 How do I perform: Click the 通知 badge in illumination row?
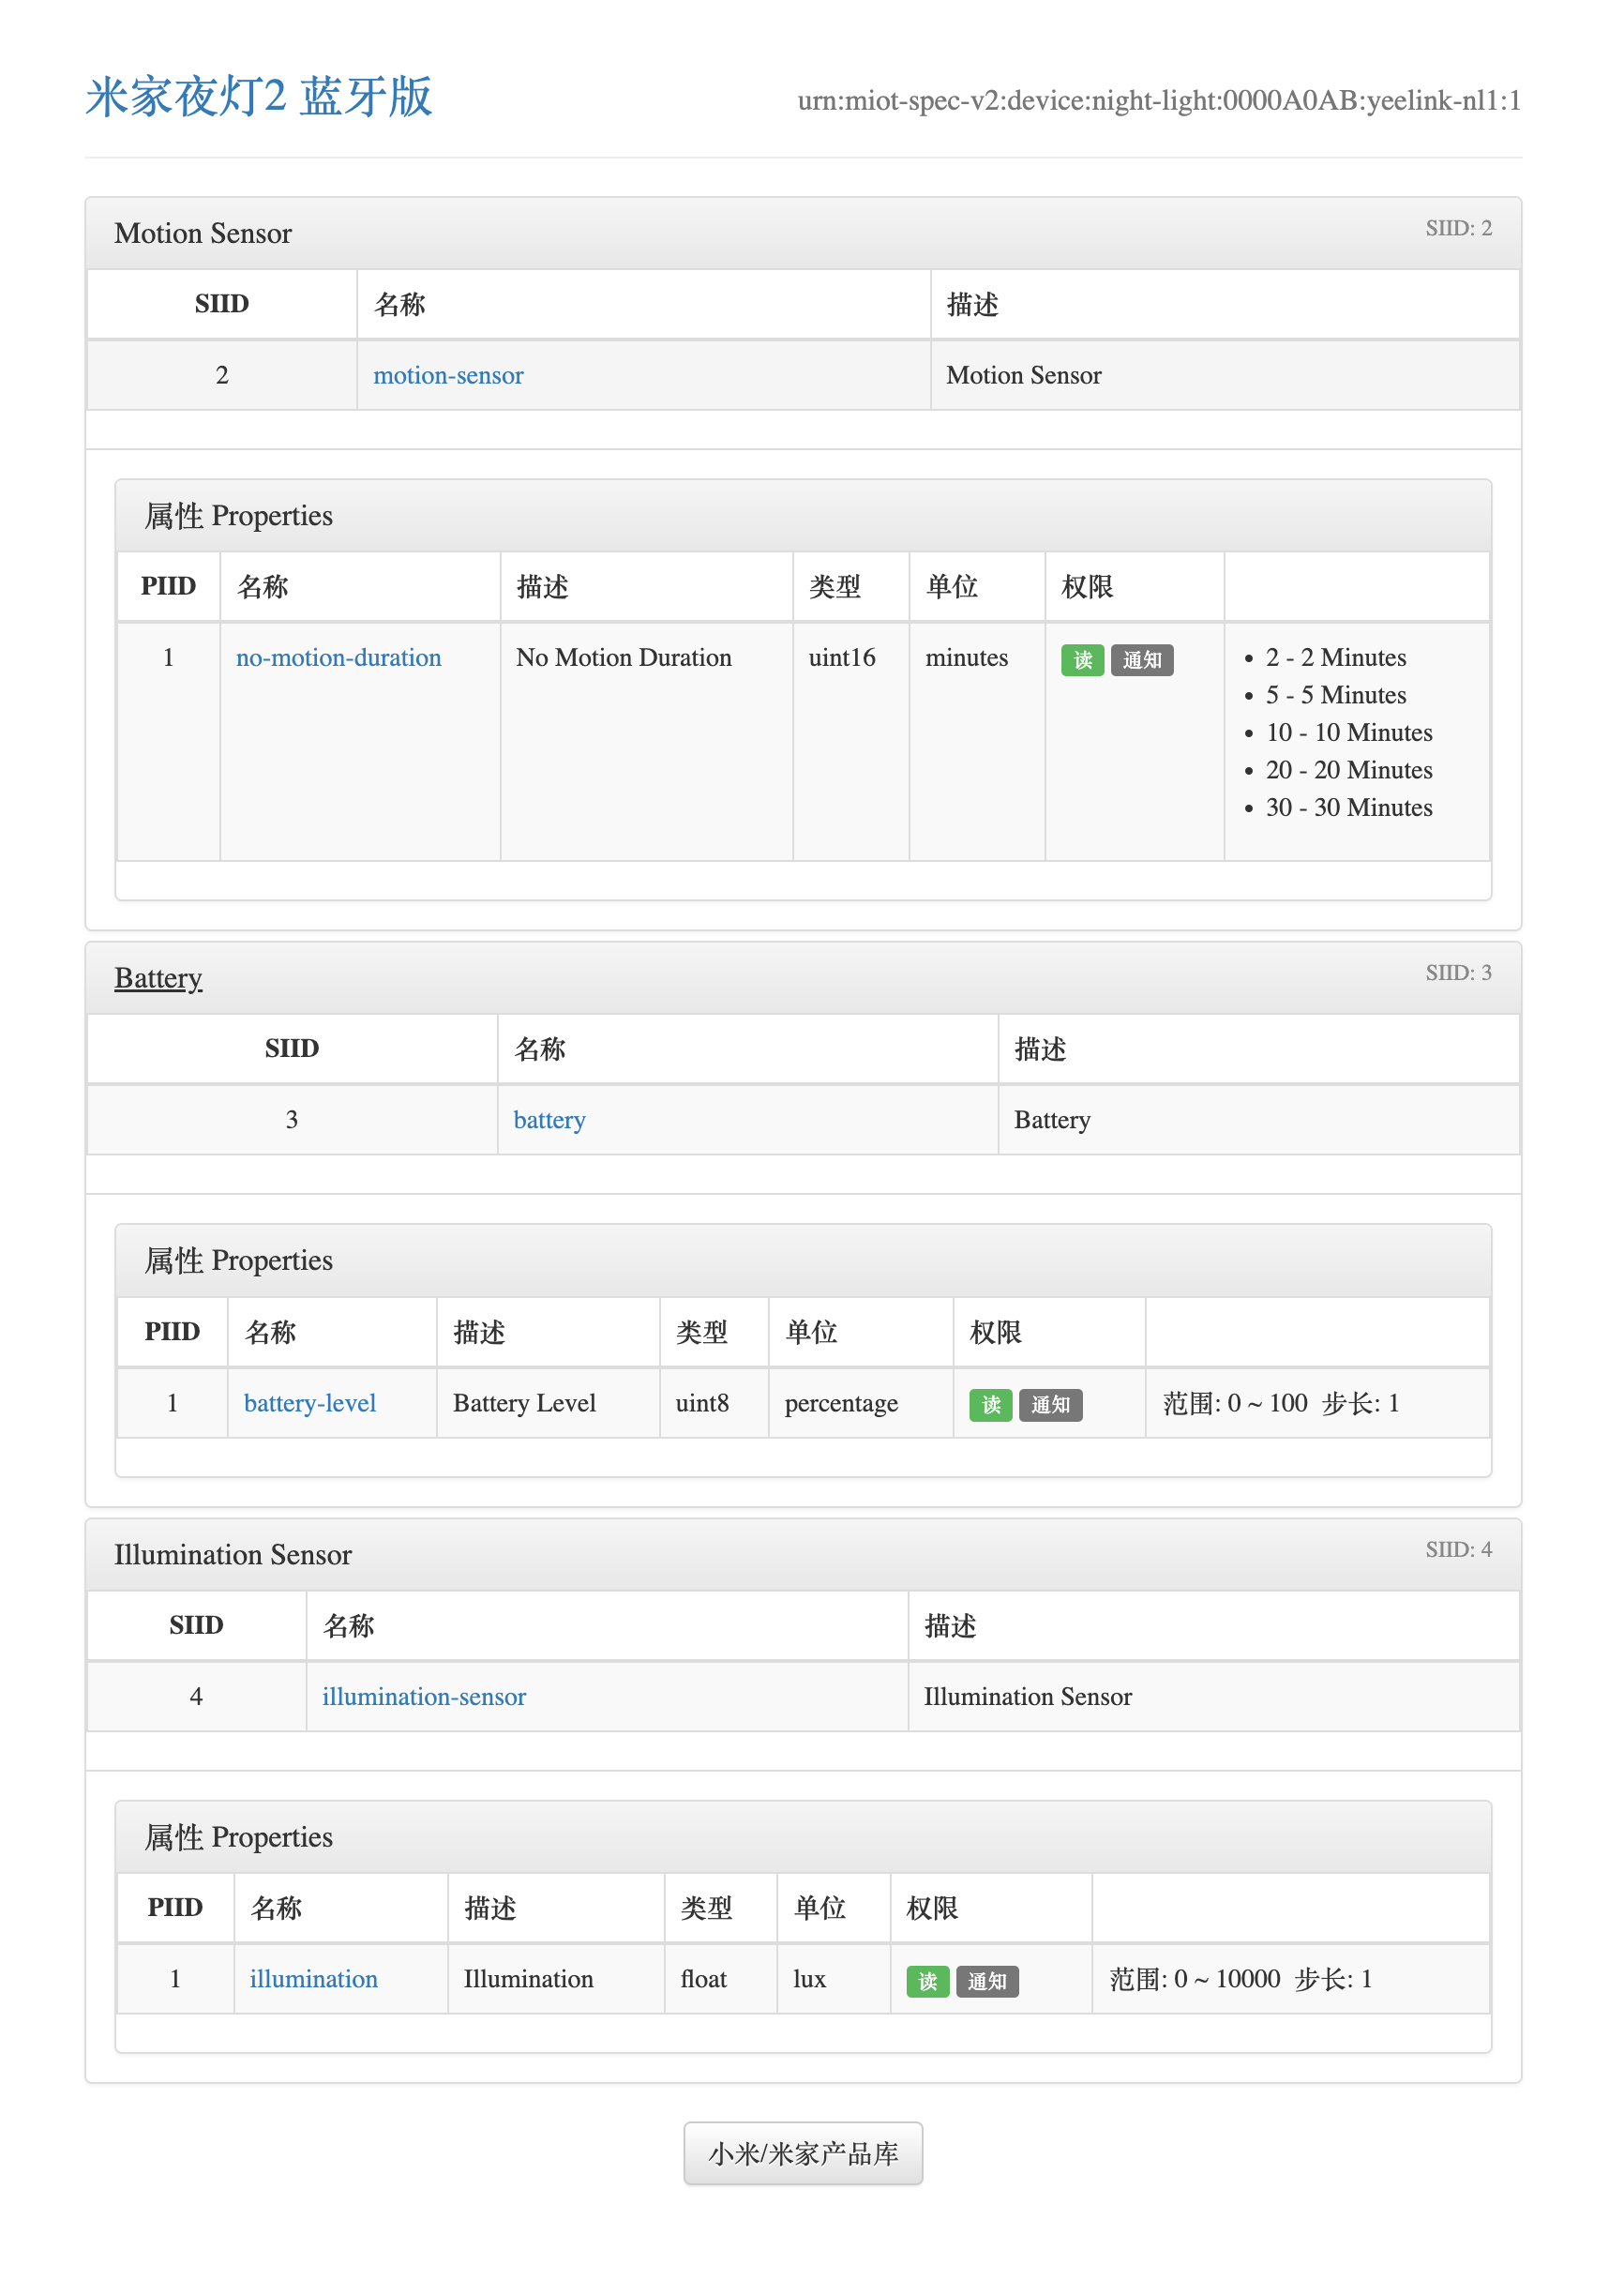[x=987, y=1980]
